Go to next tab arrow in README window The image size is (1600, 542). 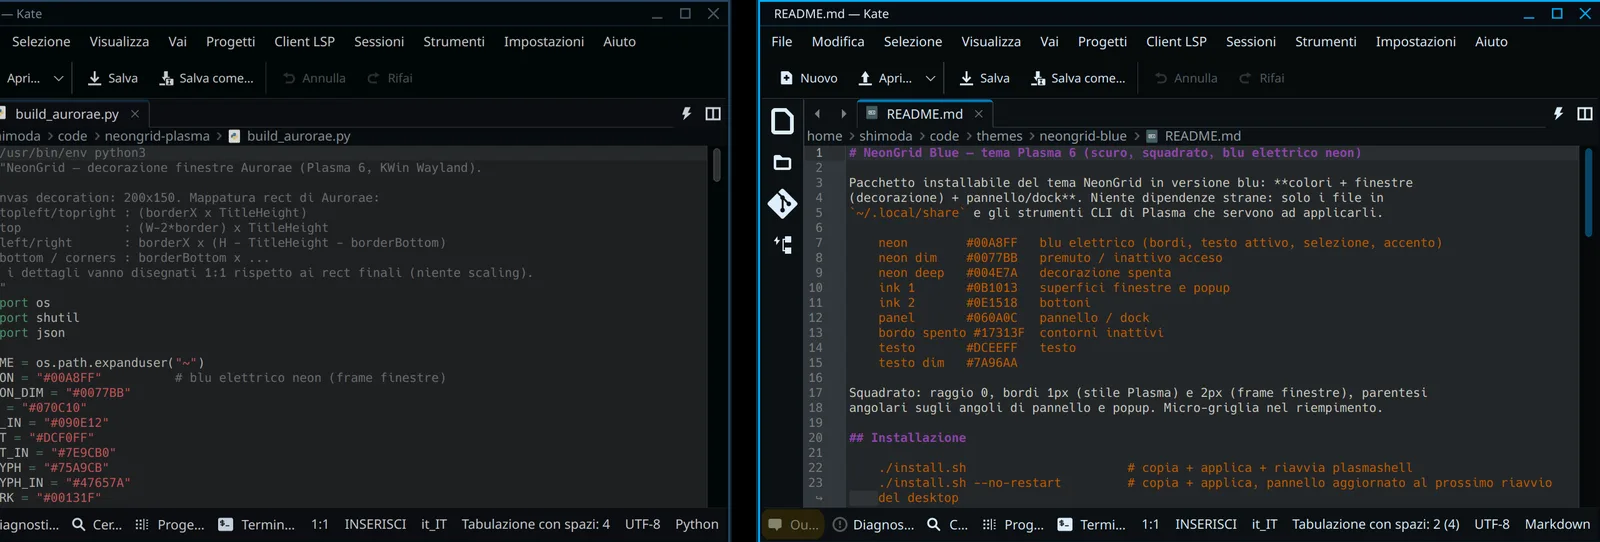click(x=843, y=114)
